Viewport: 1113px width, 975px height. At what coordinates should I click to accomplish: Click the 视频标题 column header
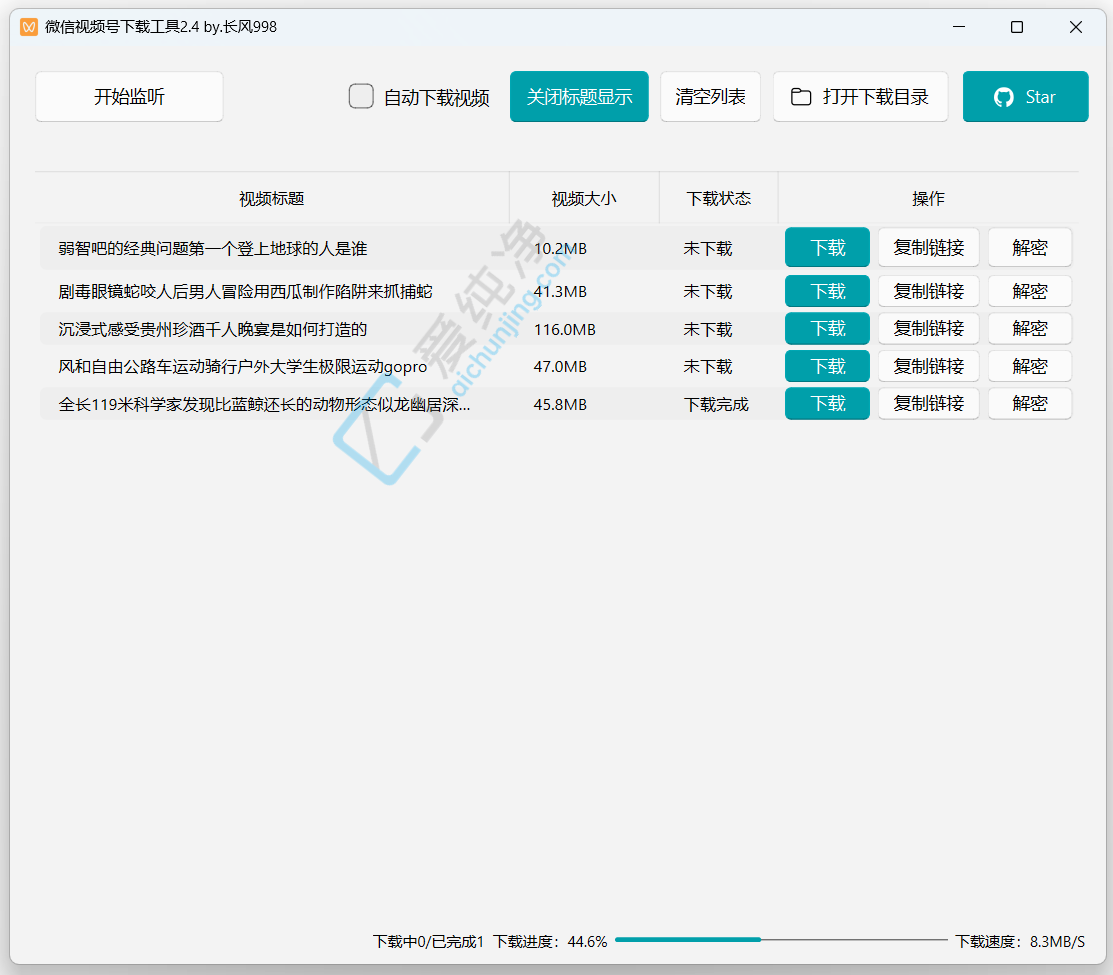(272, 198)
